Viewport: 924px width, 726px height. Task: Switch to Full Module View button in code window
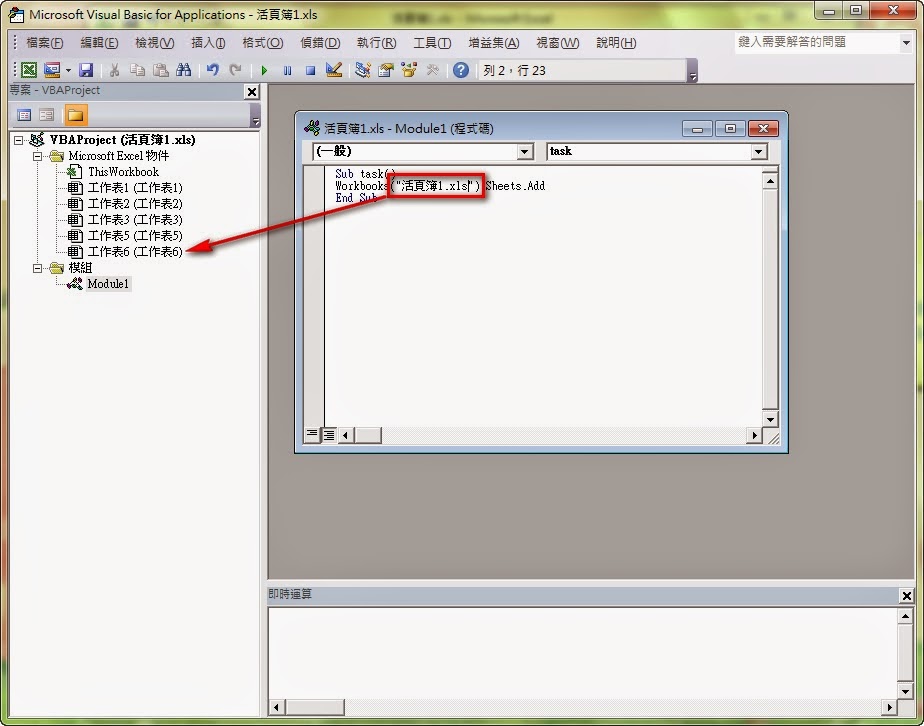click(329, 435)
